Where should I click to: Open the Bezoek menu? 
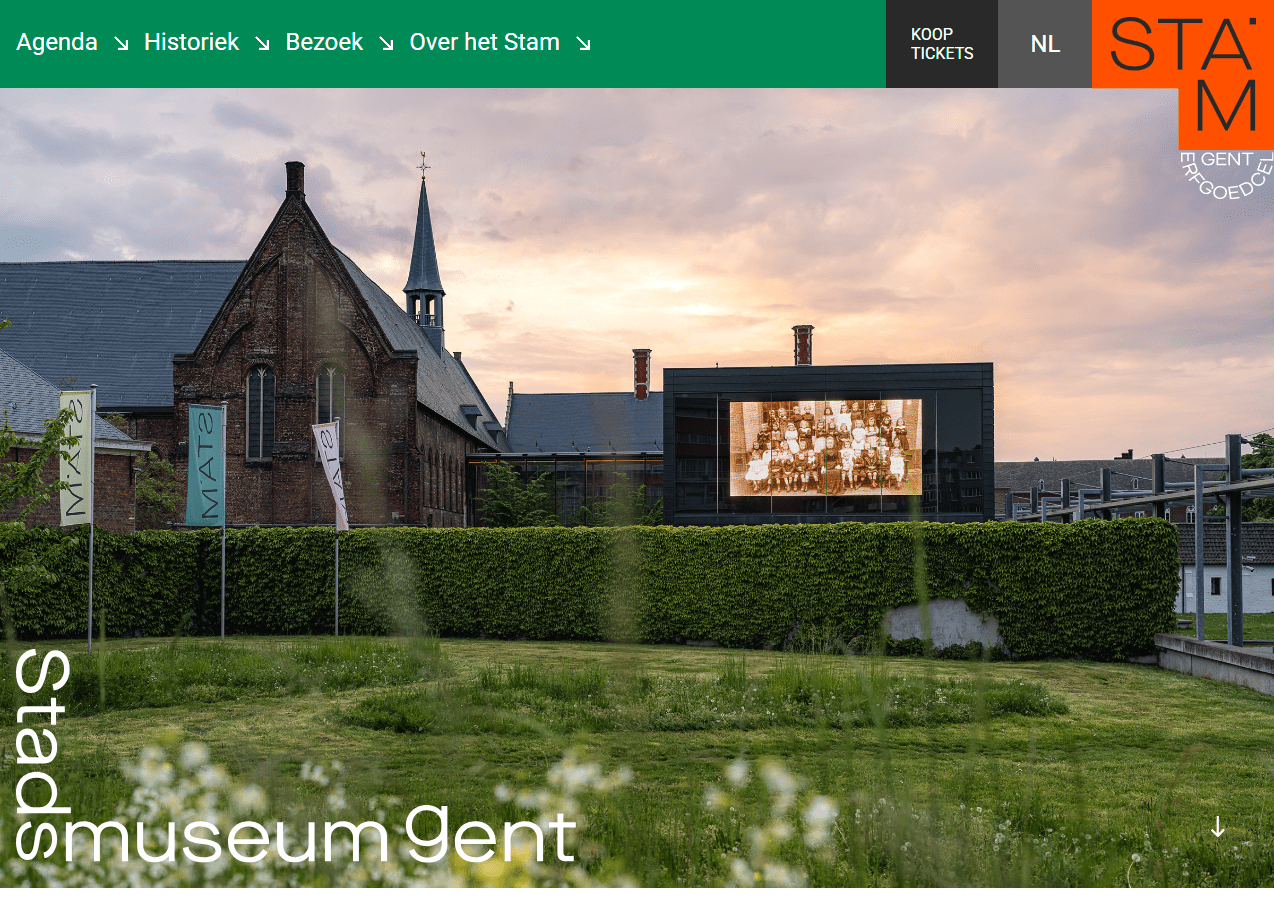(x=324, y=42)
